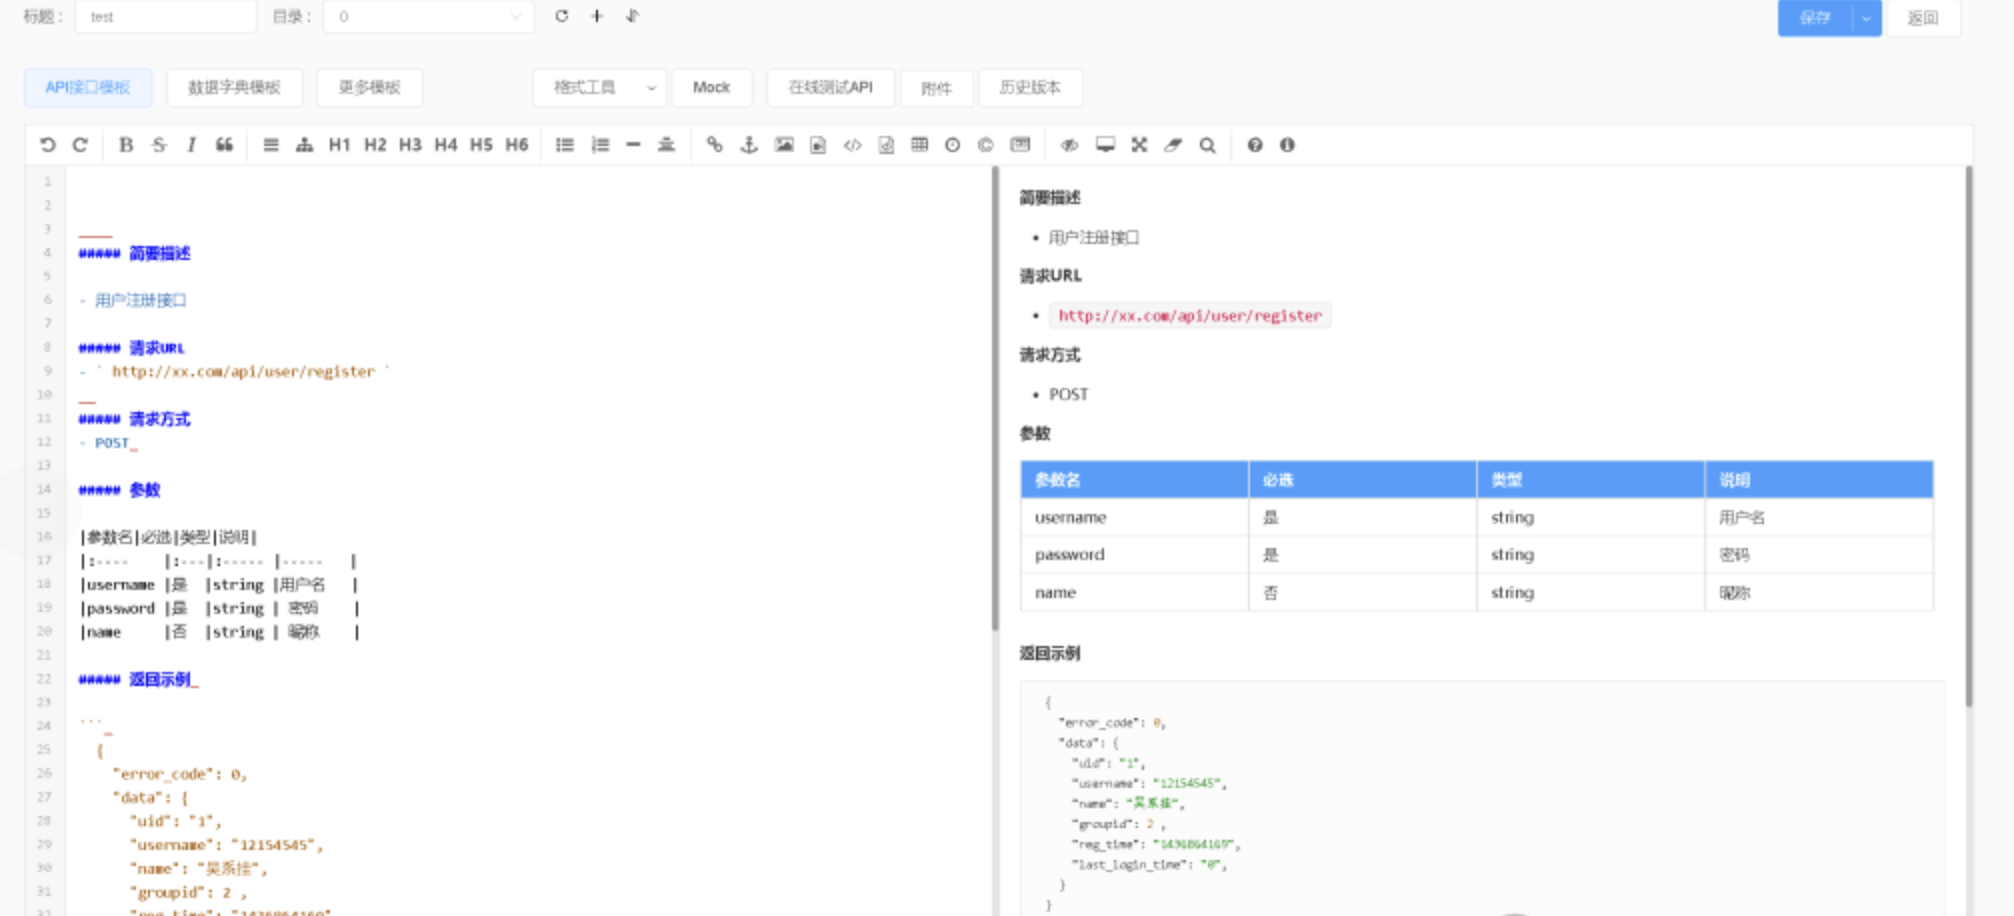The height and width of the screenshot is (916, 2014).
Task: Expand the save button dropdown arrow
Action: (x=1866, y=18)
